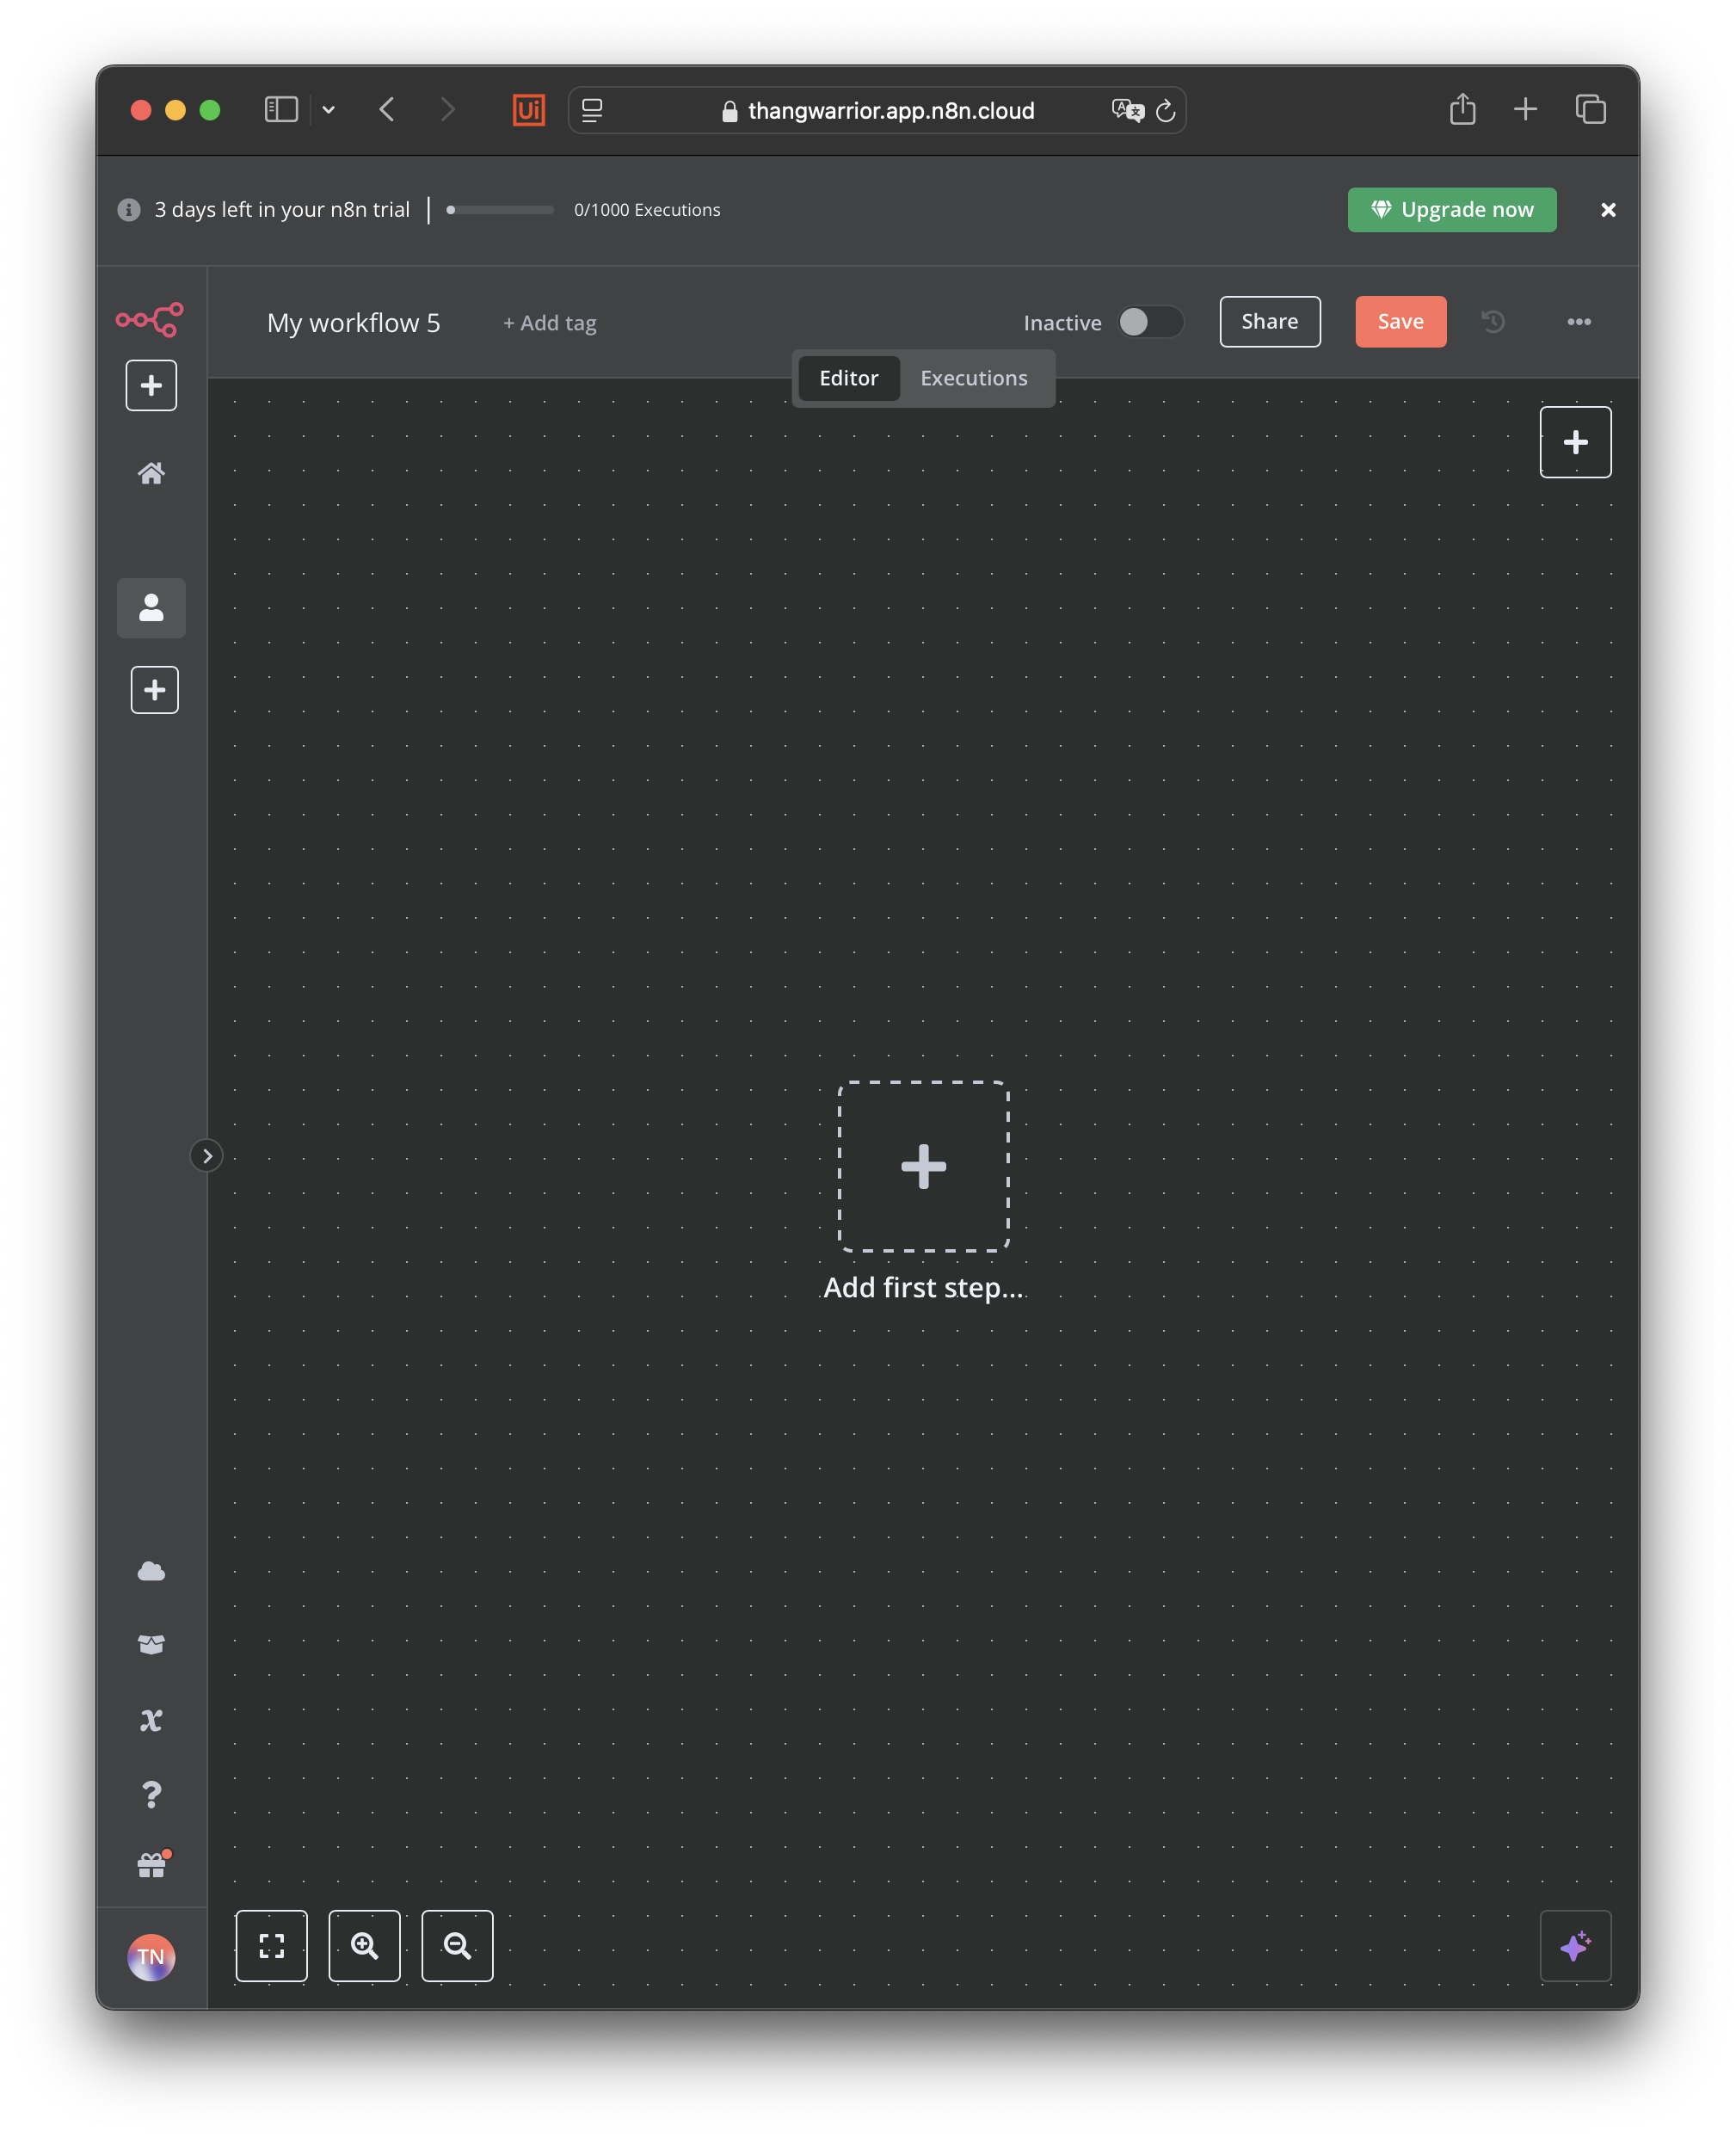The image size is (1736, 2137).
Task: Zoom in on the canvas
Action: coord(365,1946)
